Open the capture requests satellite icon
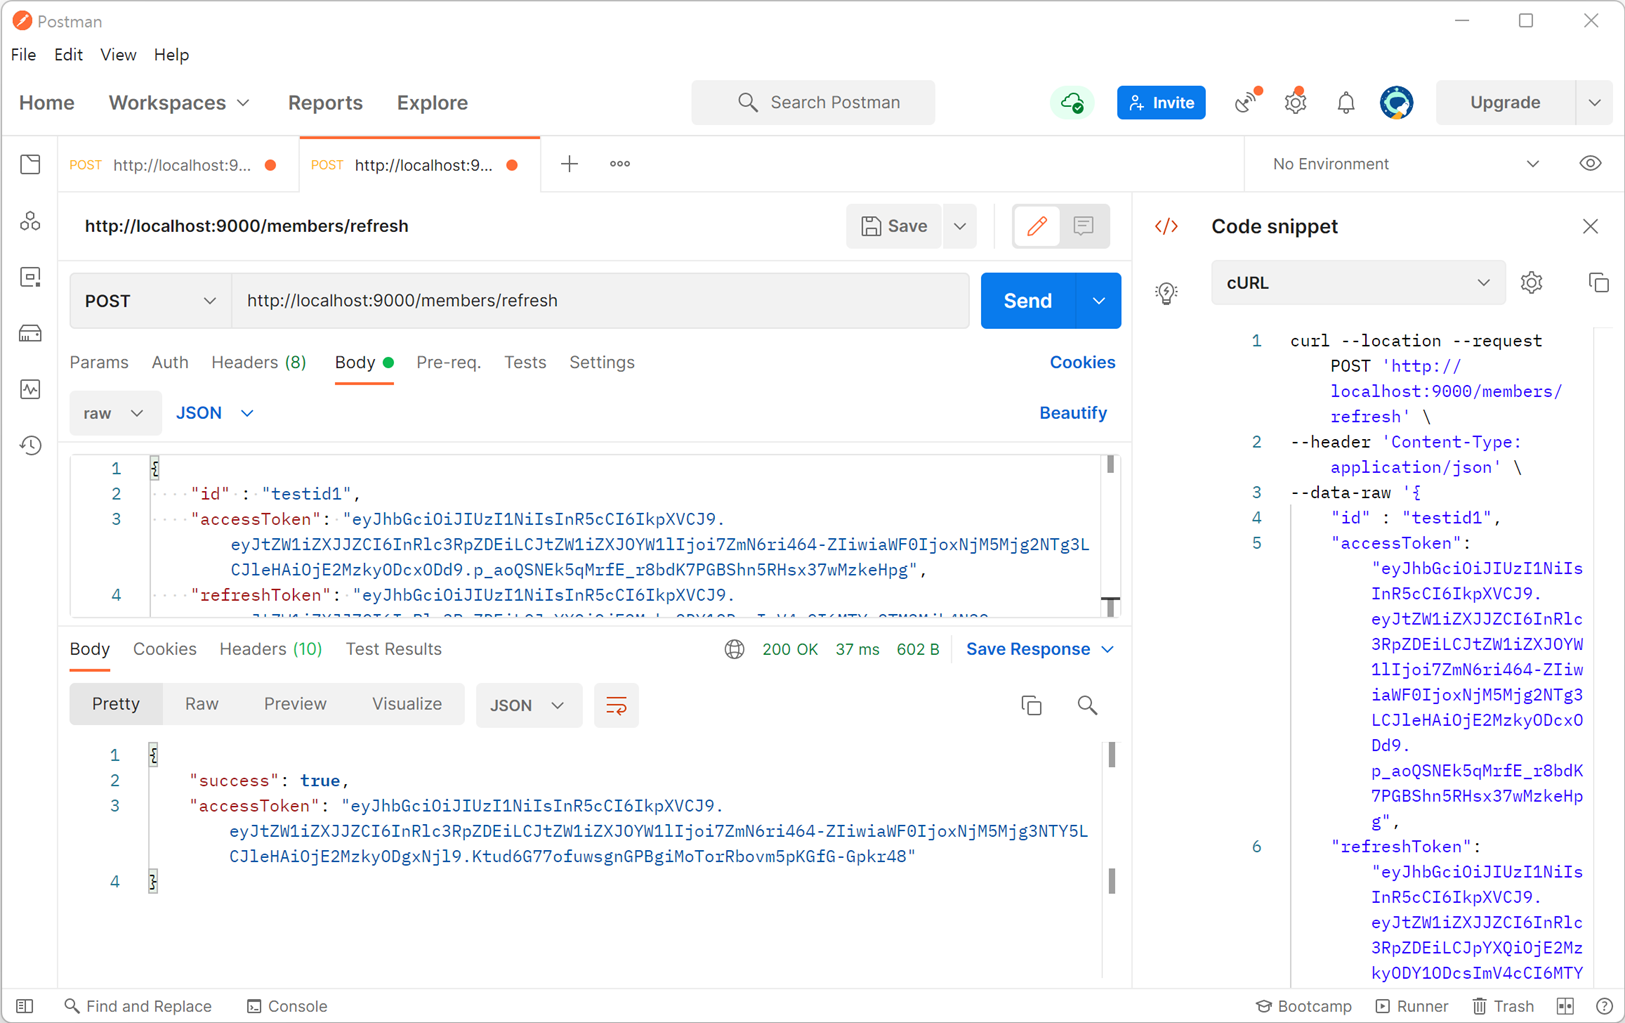The height and width of the screenshot is (1023, 1625). (1246, 102)
